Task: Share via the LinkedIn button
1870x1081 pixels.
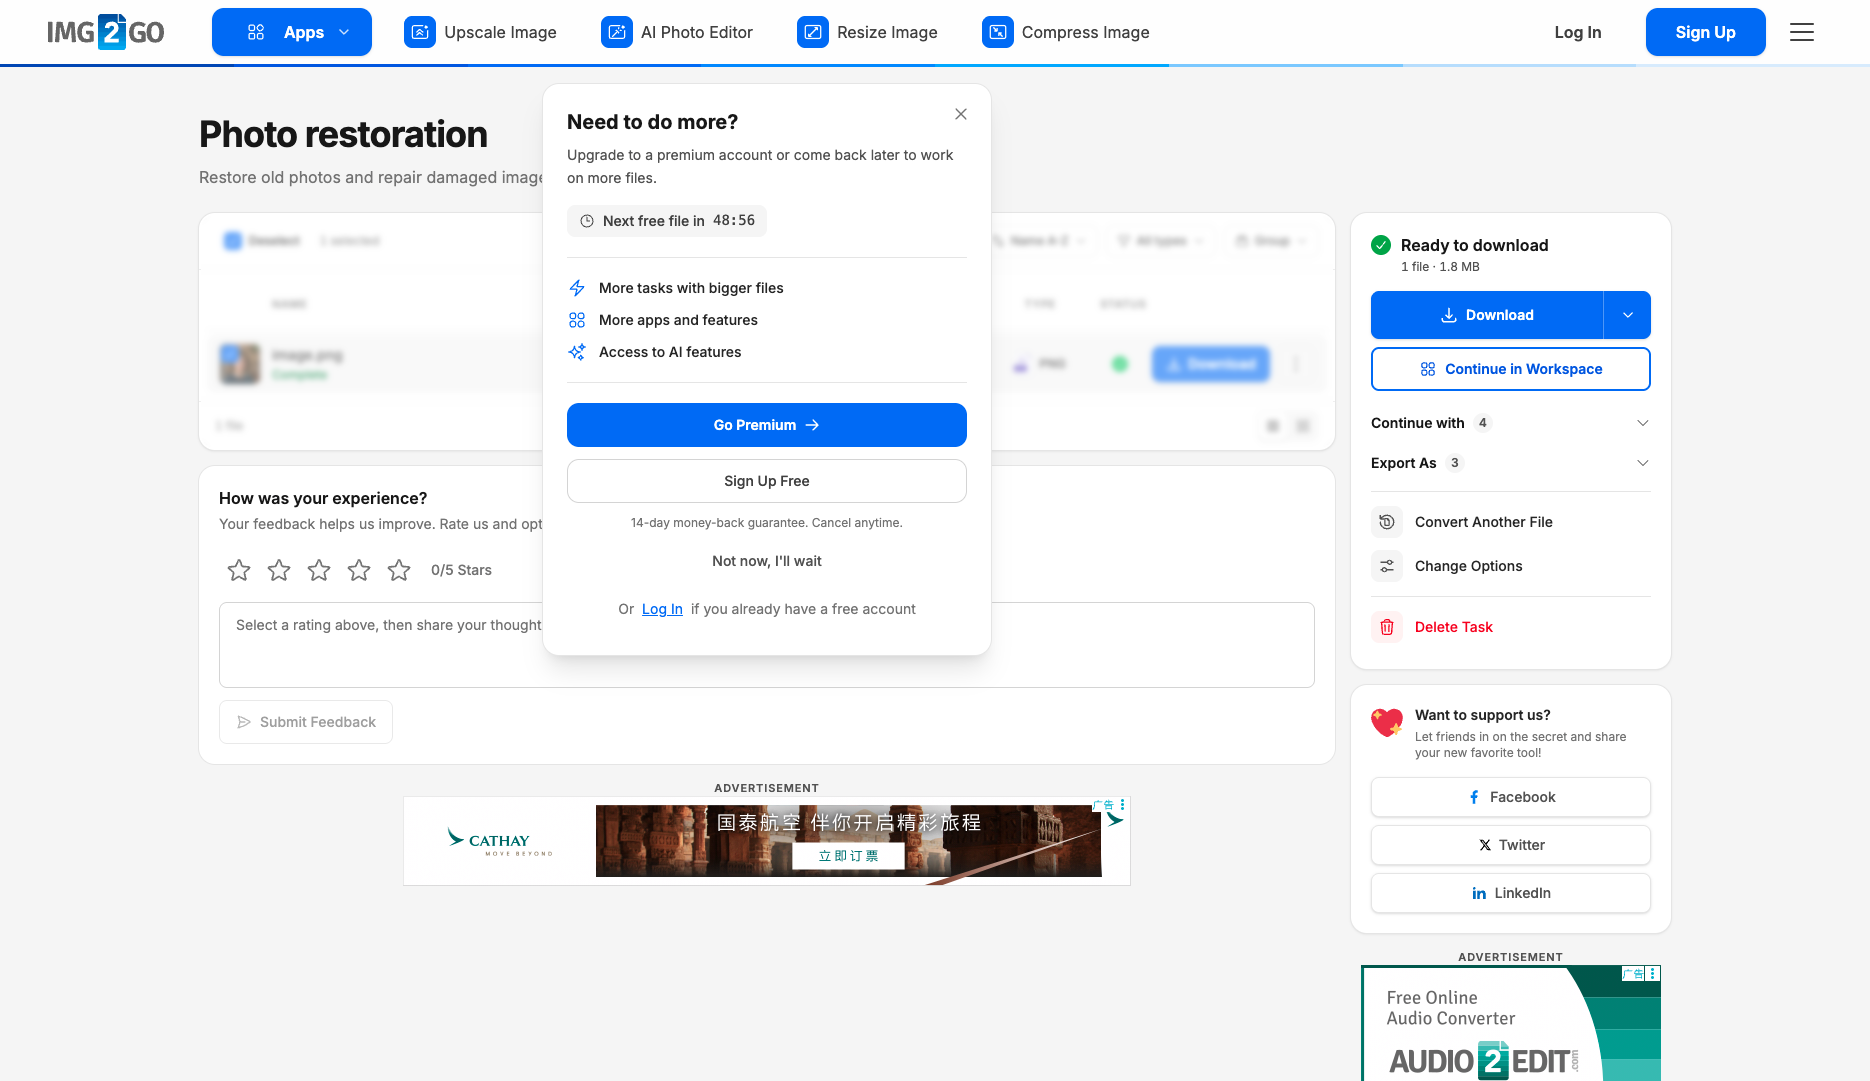Action: [1511, 893]
